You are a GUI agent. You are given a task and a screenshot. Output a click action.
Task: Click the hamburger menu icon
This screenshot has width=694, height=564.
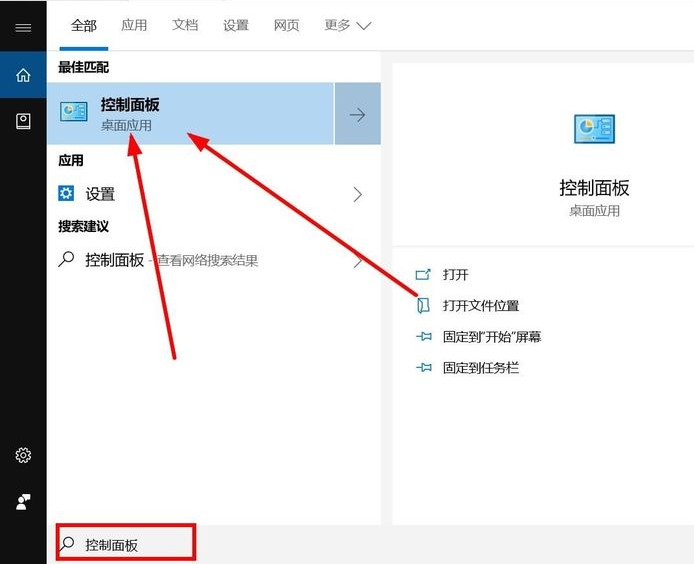23,27
